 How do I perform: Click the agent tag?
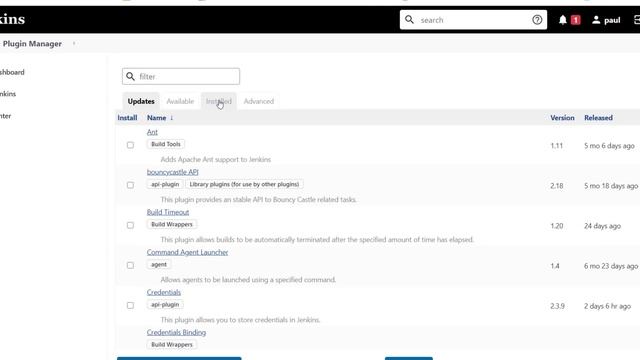[x=159, y=264]
